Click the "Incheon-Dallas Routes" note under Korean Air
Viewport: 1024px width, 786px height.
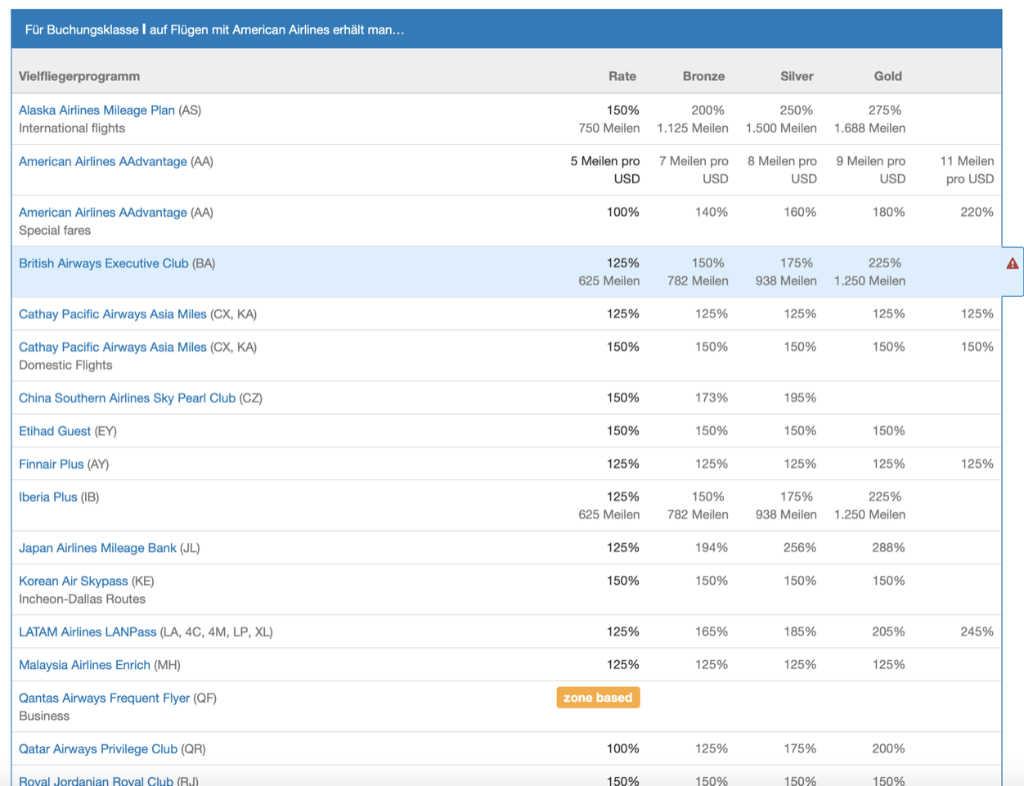(x=82, y=599)
